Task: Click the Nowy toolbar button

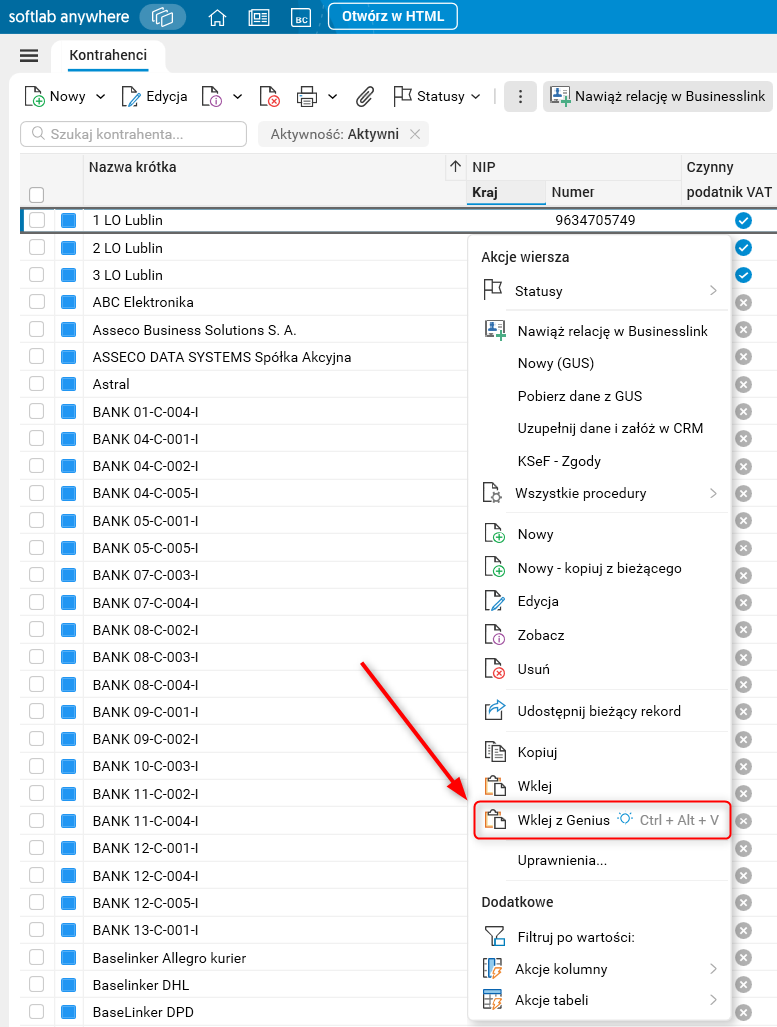Action: 56,96
